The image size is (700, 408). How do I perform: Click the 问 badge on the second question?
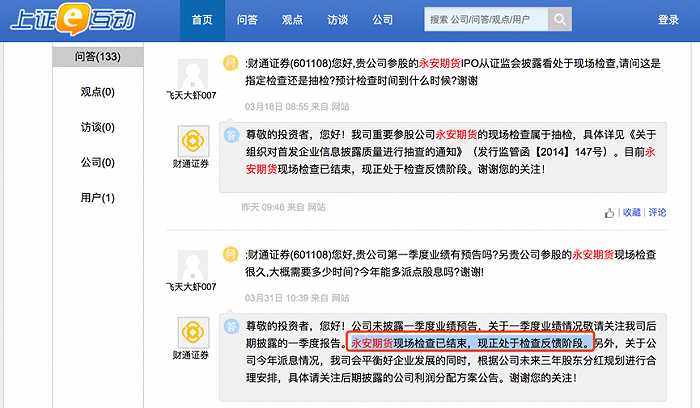point(230,254)
